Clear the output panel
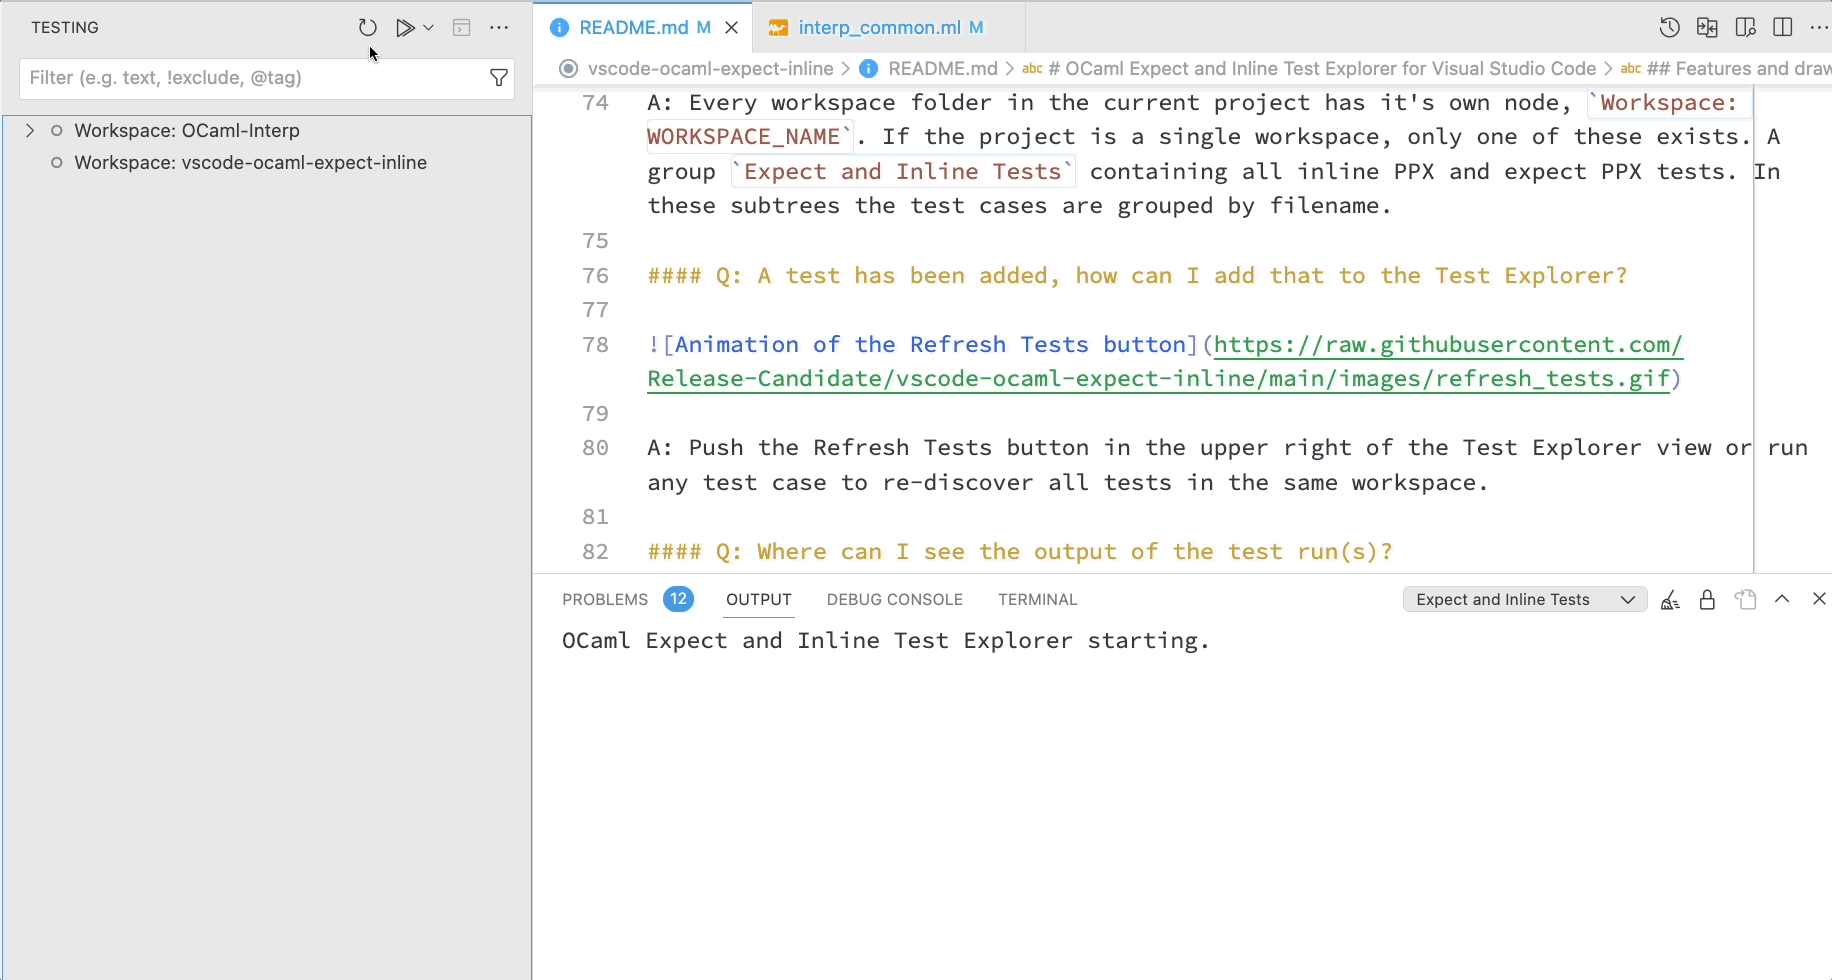The height and width of the screenshot is (980, 1832). click(x=1669, y=600)
